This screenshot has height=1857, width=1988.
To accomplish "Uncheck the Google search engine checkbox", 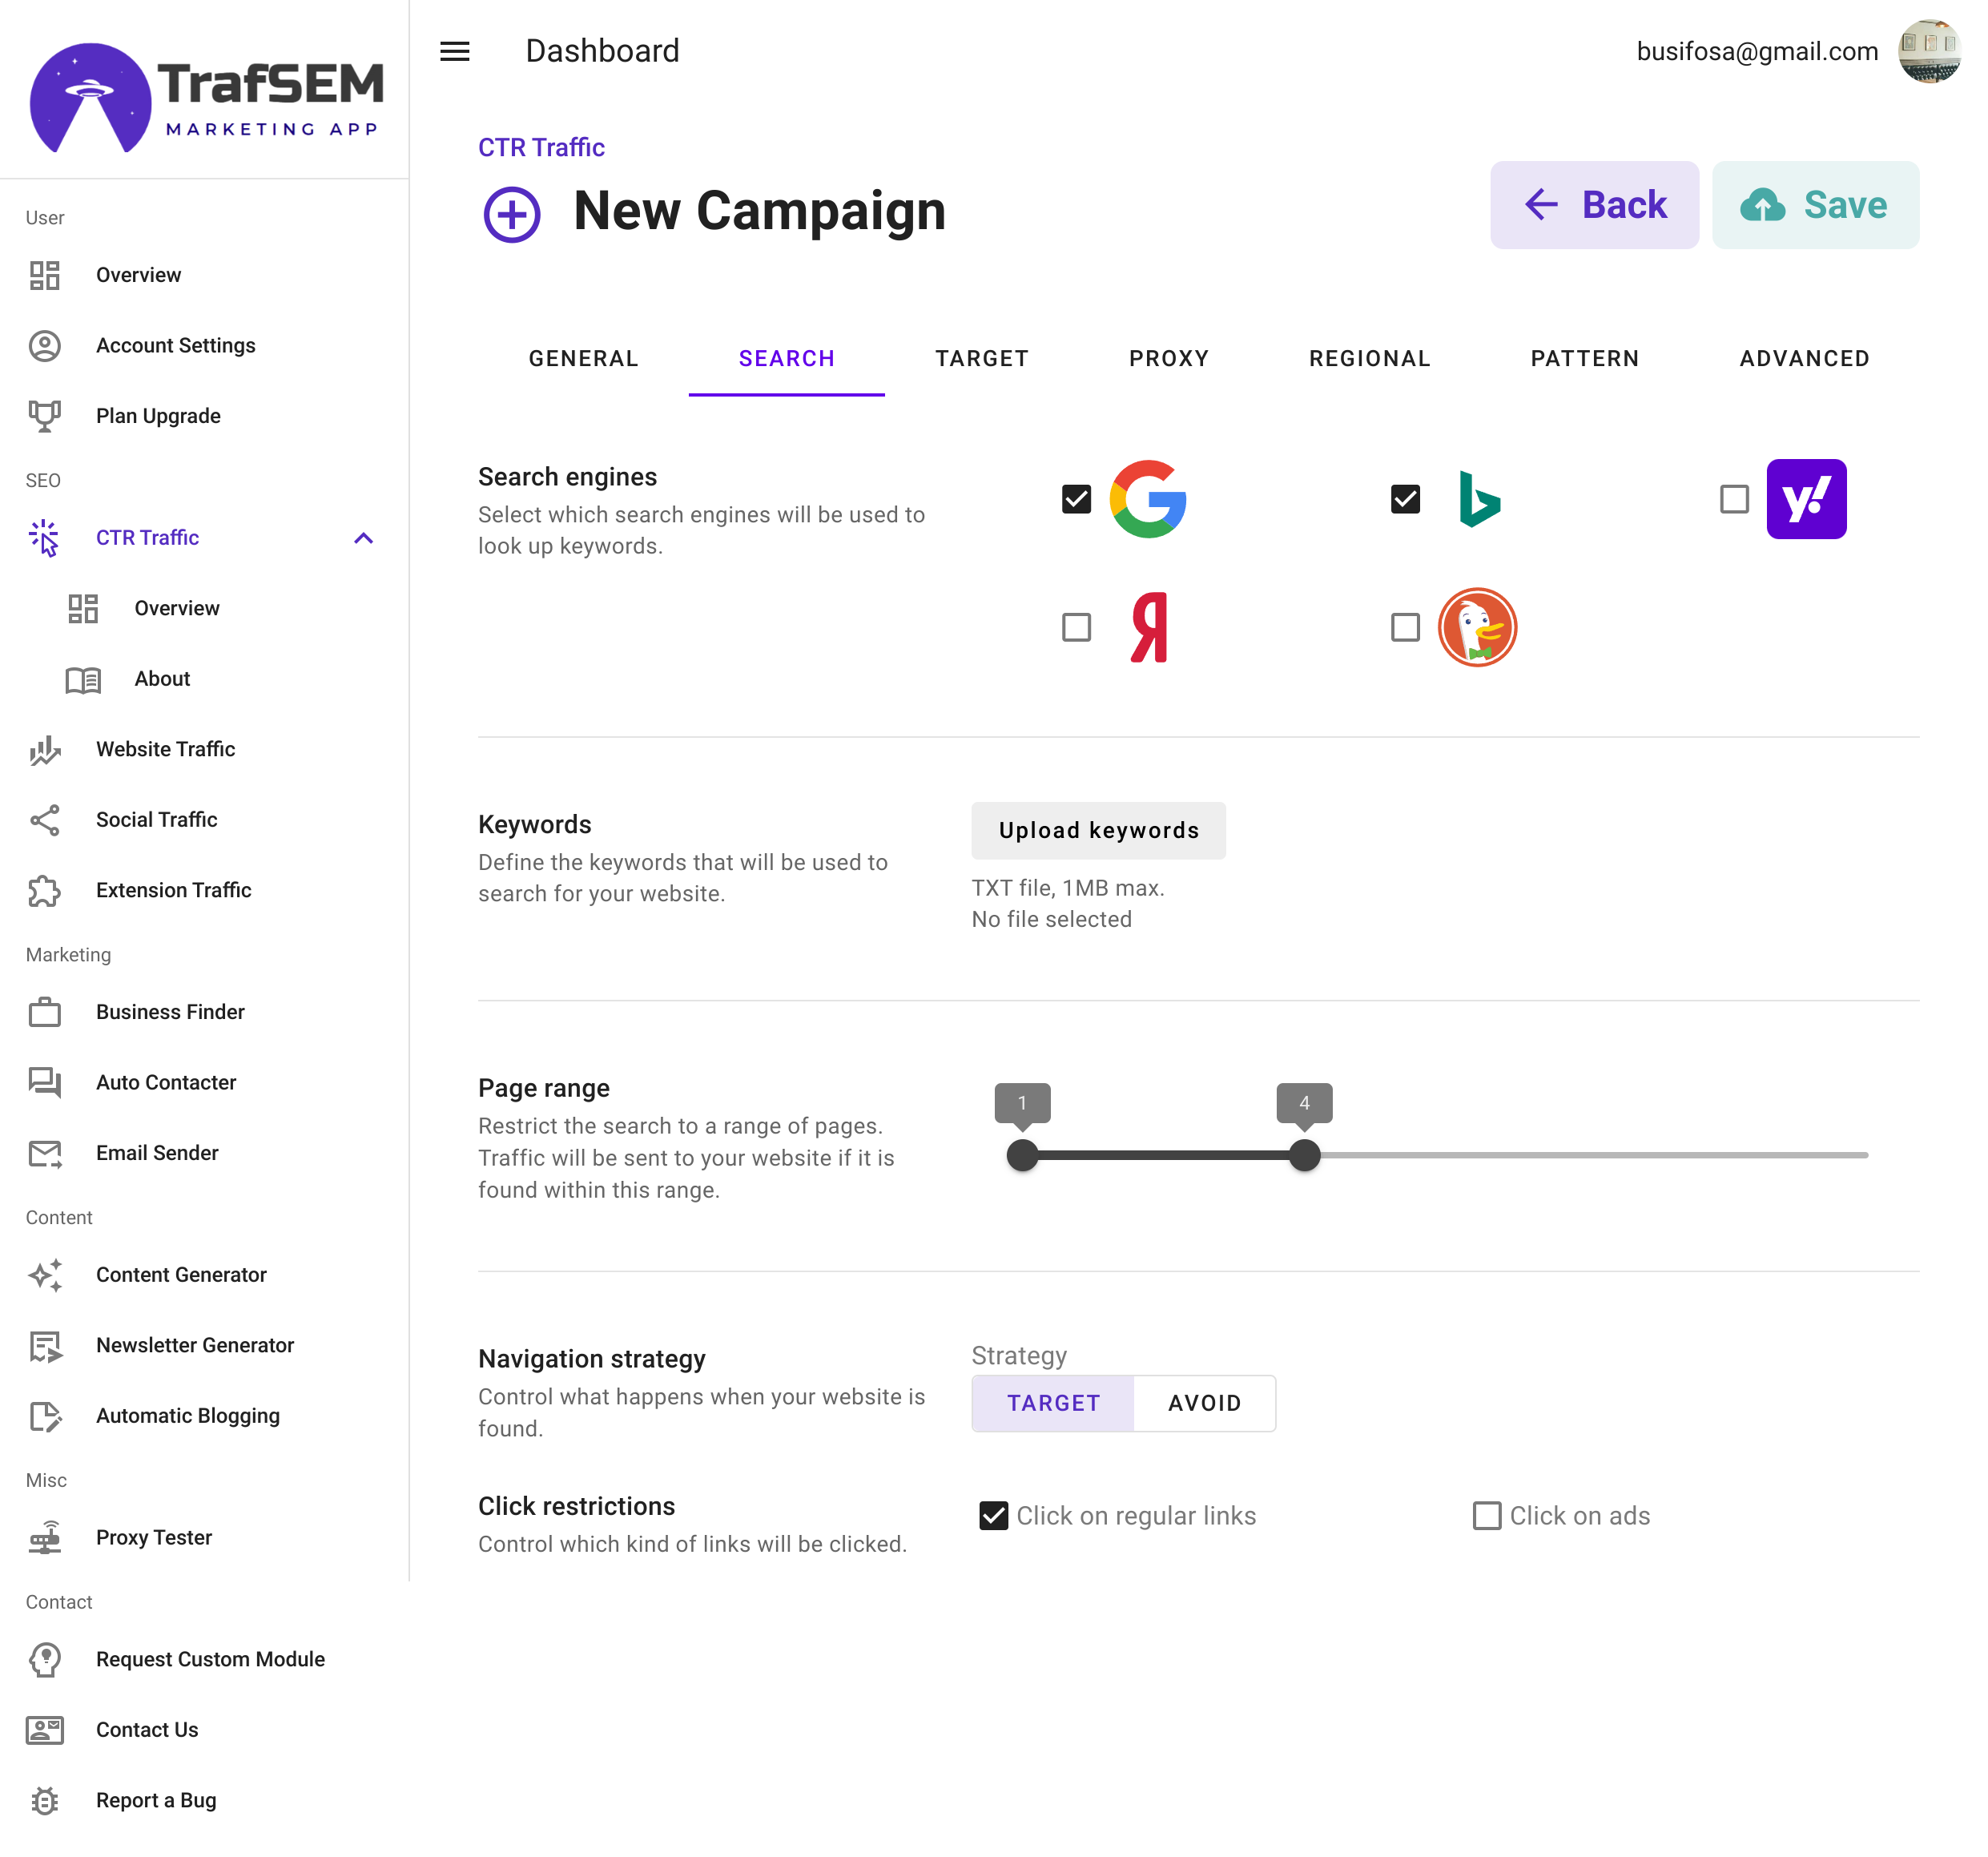I will click(x=1076, y=499).
